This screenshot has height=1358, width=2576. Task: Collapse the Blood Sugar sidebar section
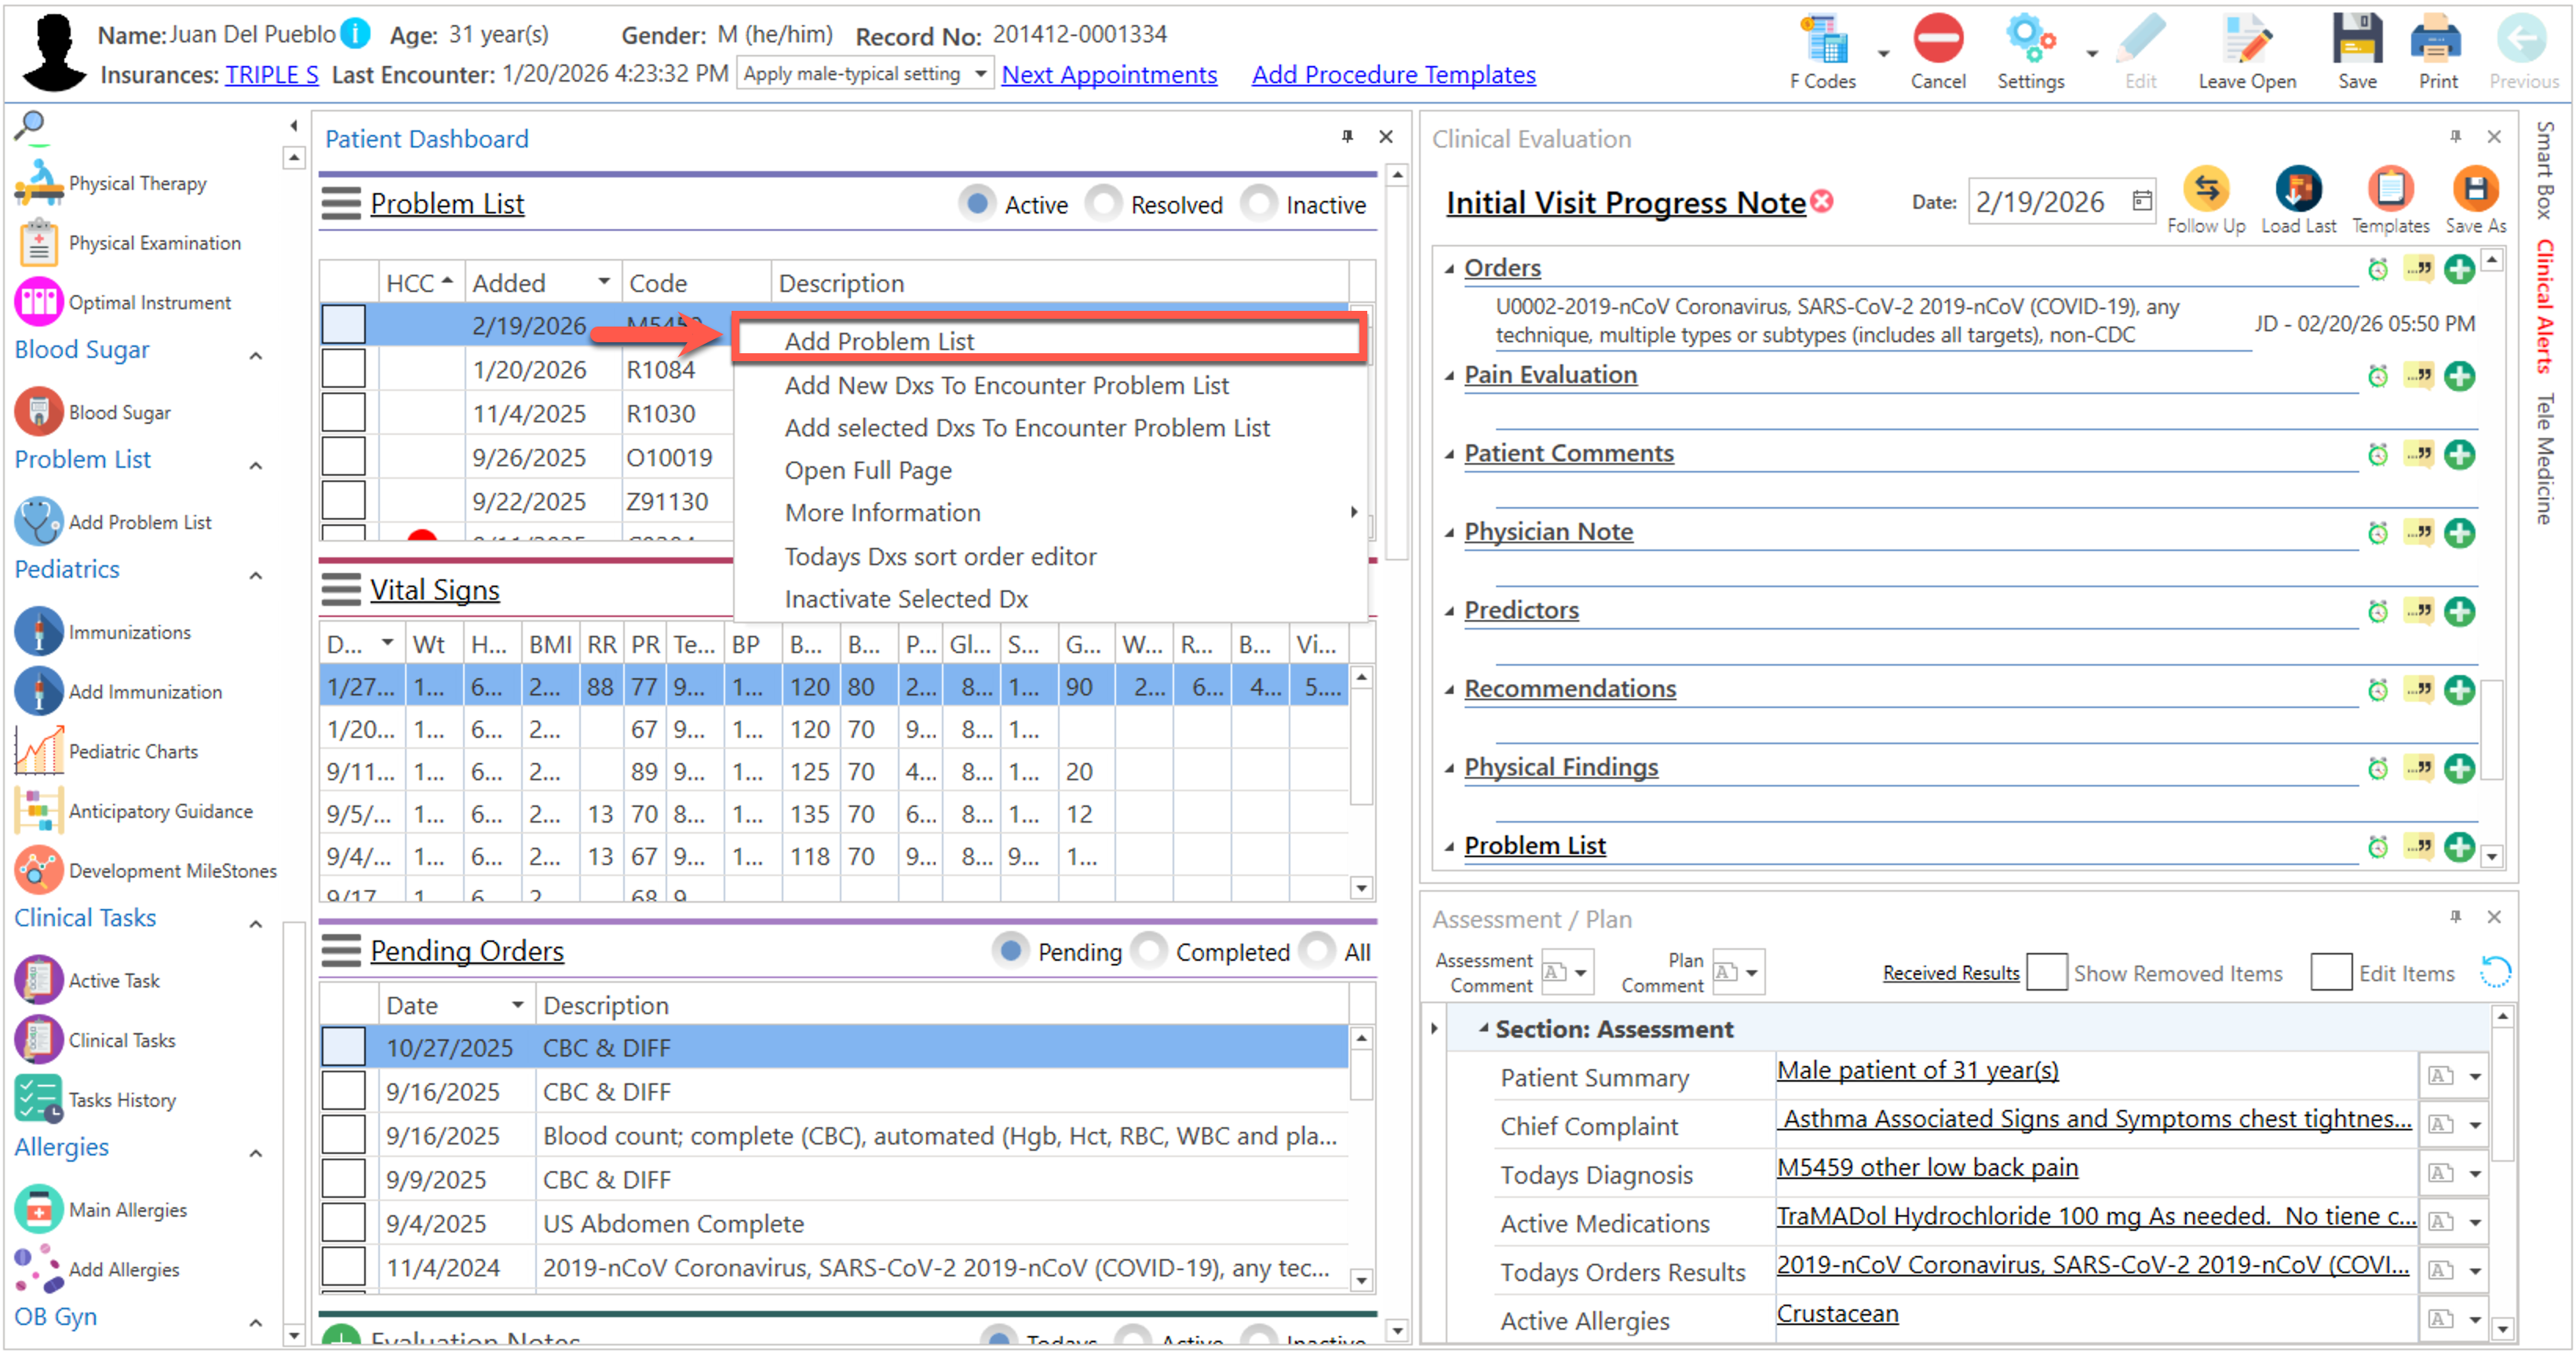[256, 355]
